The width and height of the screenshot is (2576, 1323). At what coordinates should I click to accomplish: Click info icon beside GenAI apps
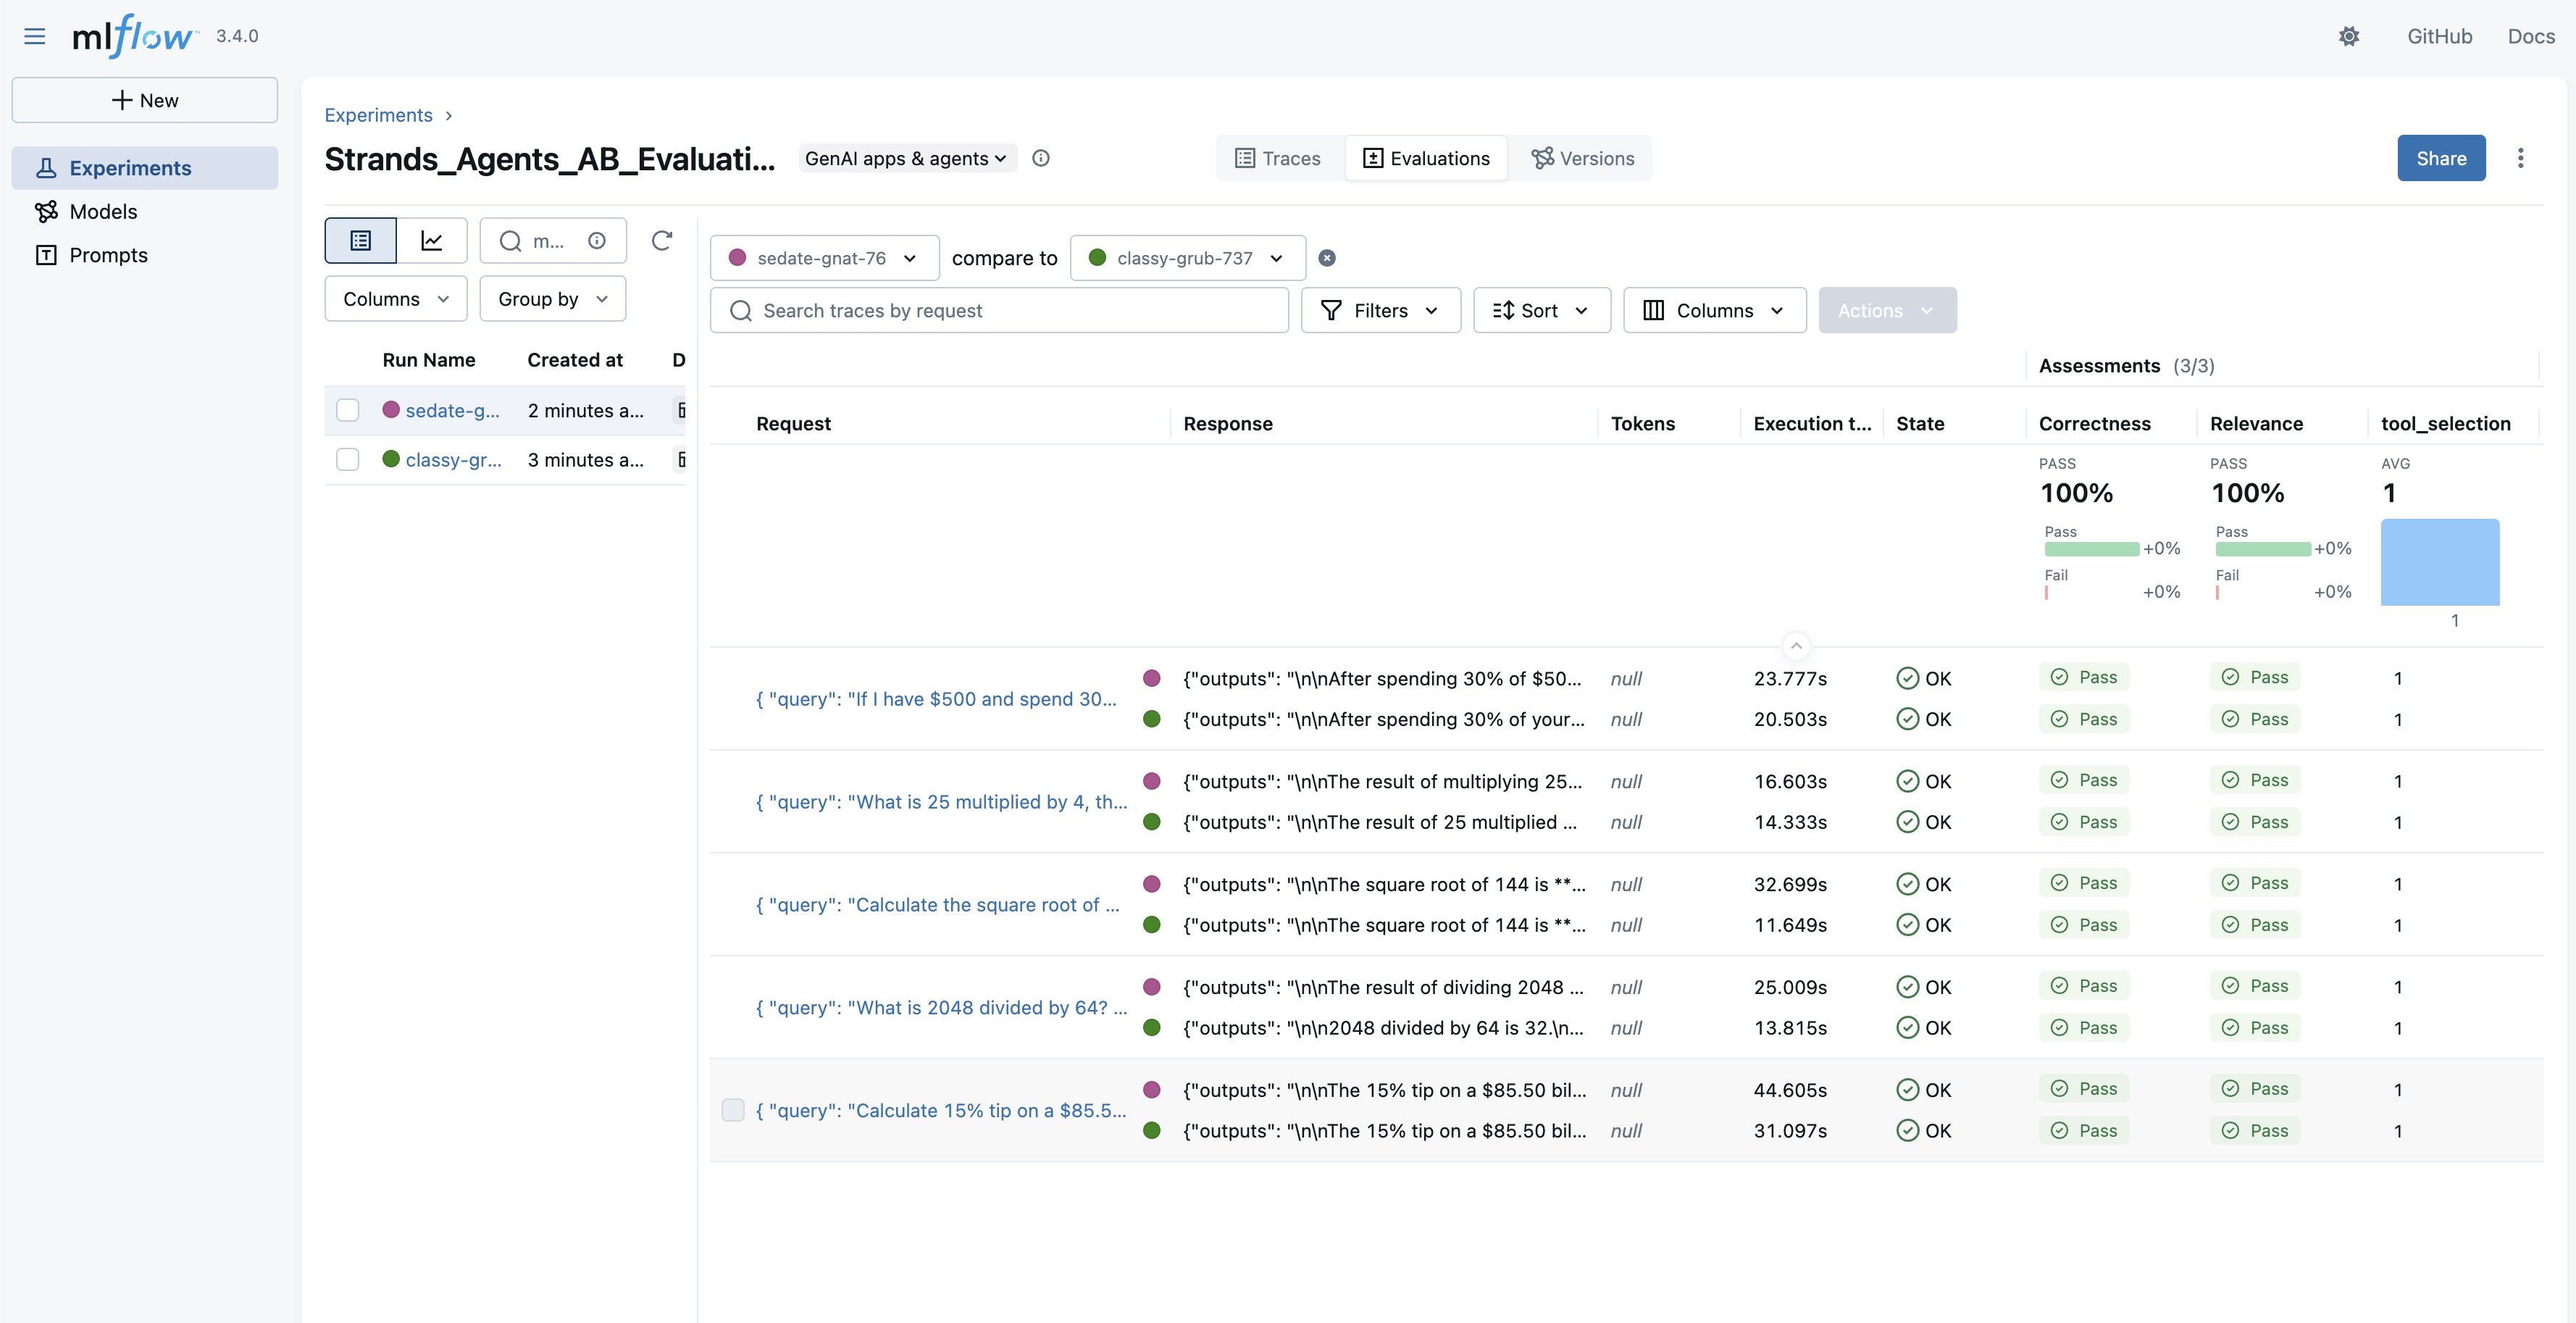click(x=1040, y=158)
